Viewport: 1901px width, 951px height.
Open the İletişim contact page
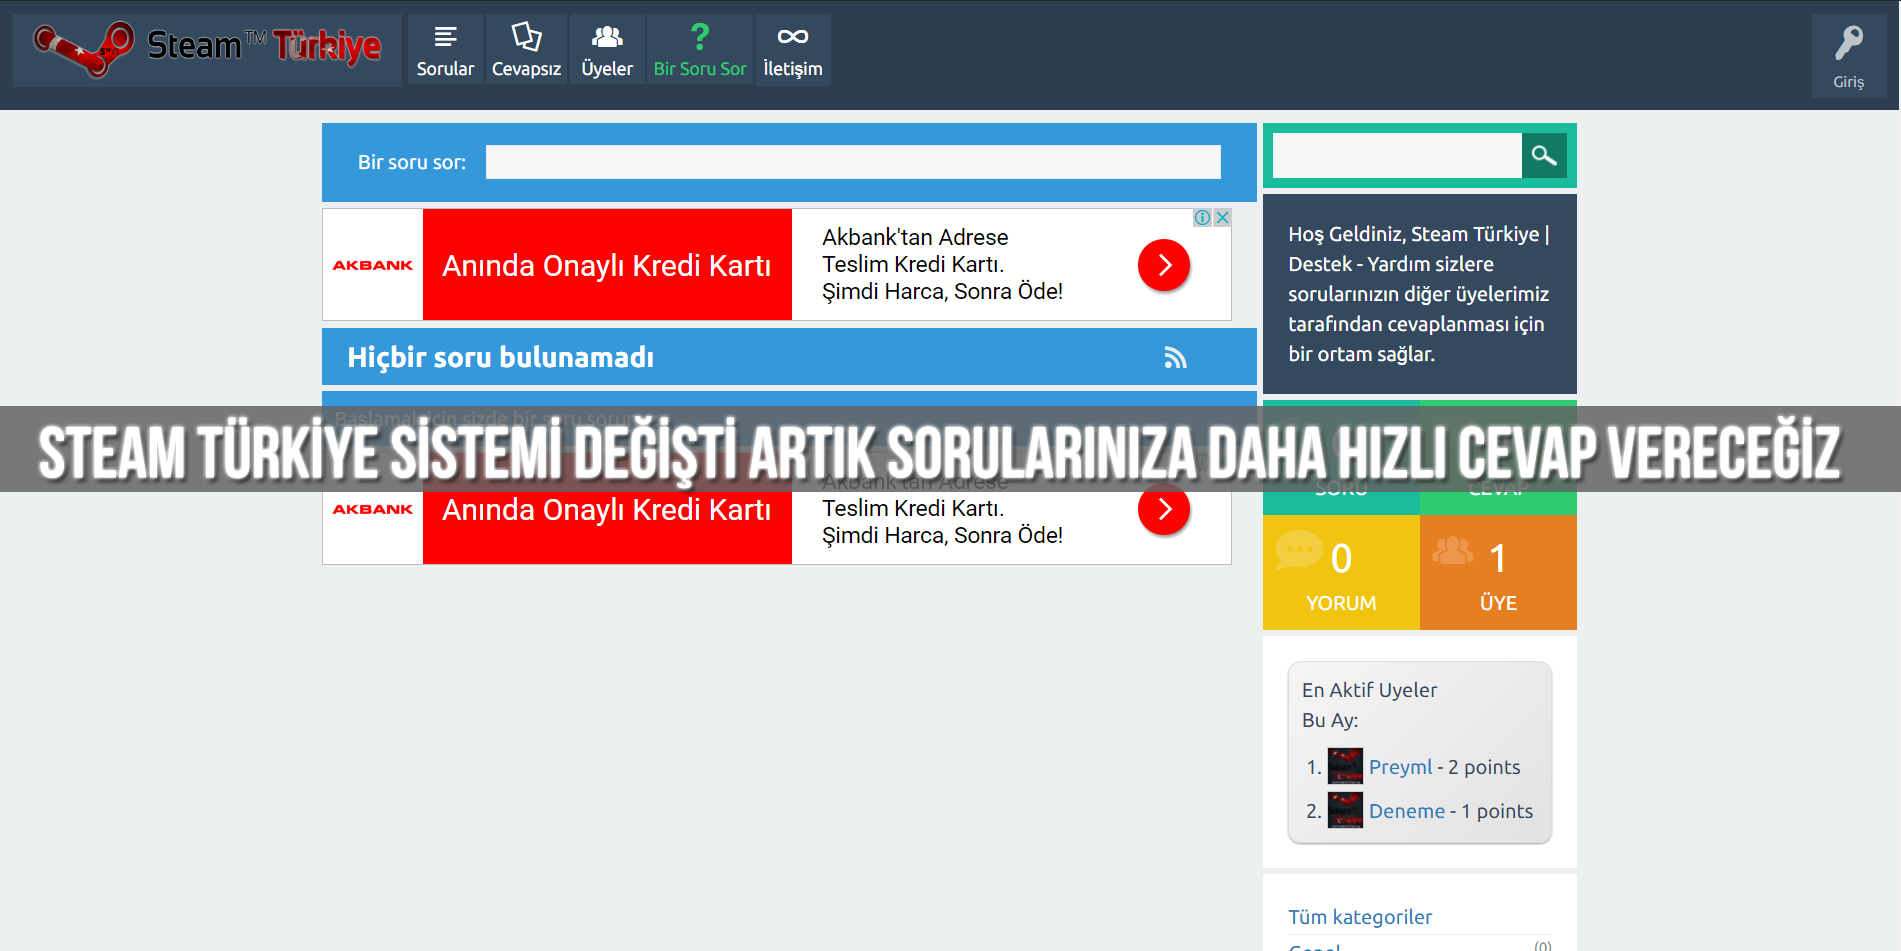coord(793,50)
